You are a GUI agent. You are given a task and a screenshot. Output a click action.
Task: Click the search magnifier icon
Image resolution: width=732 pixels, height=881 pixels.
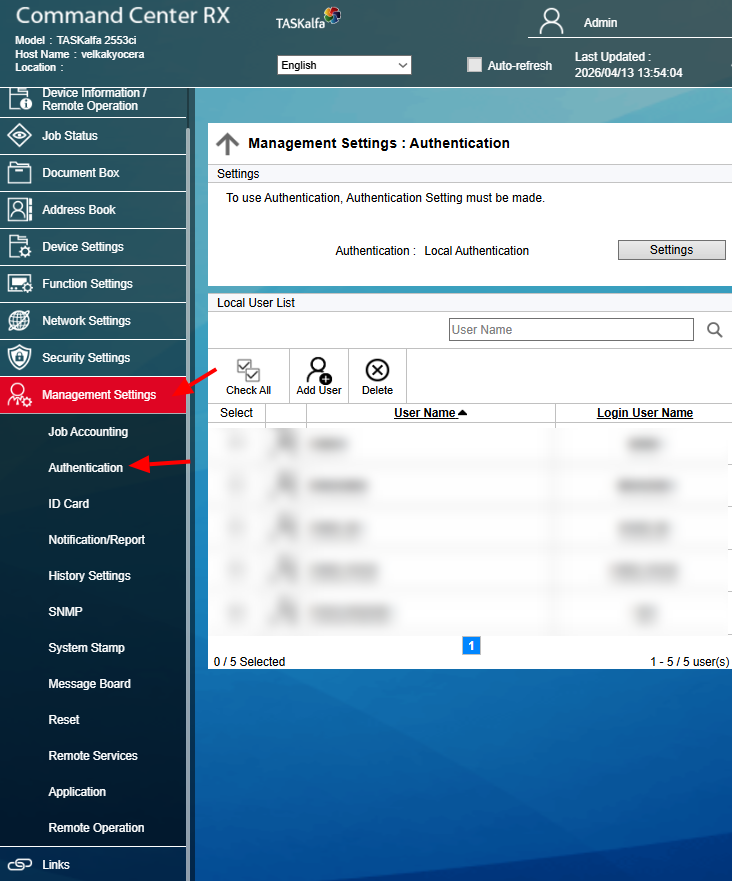tap(715, 330)
